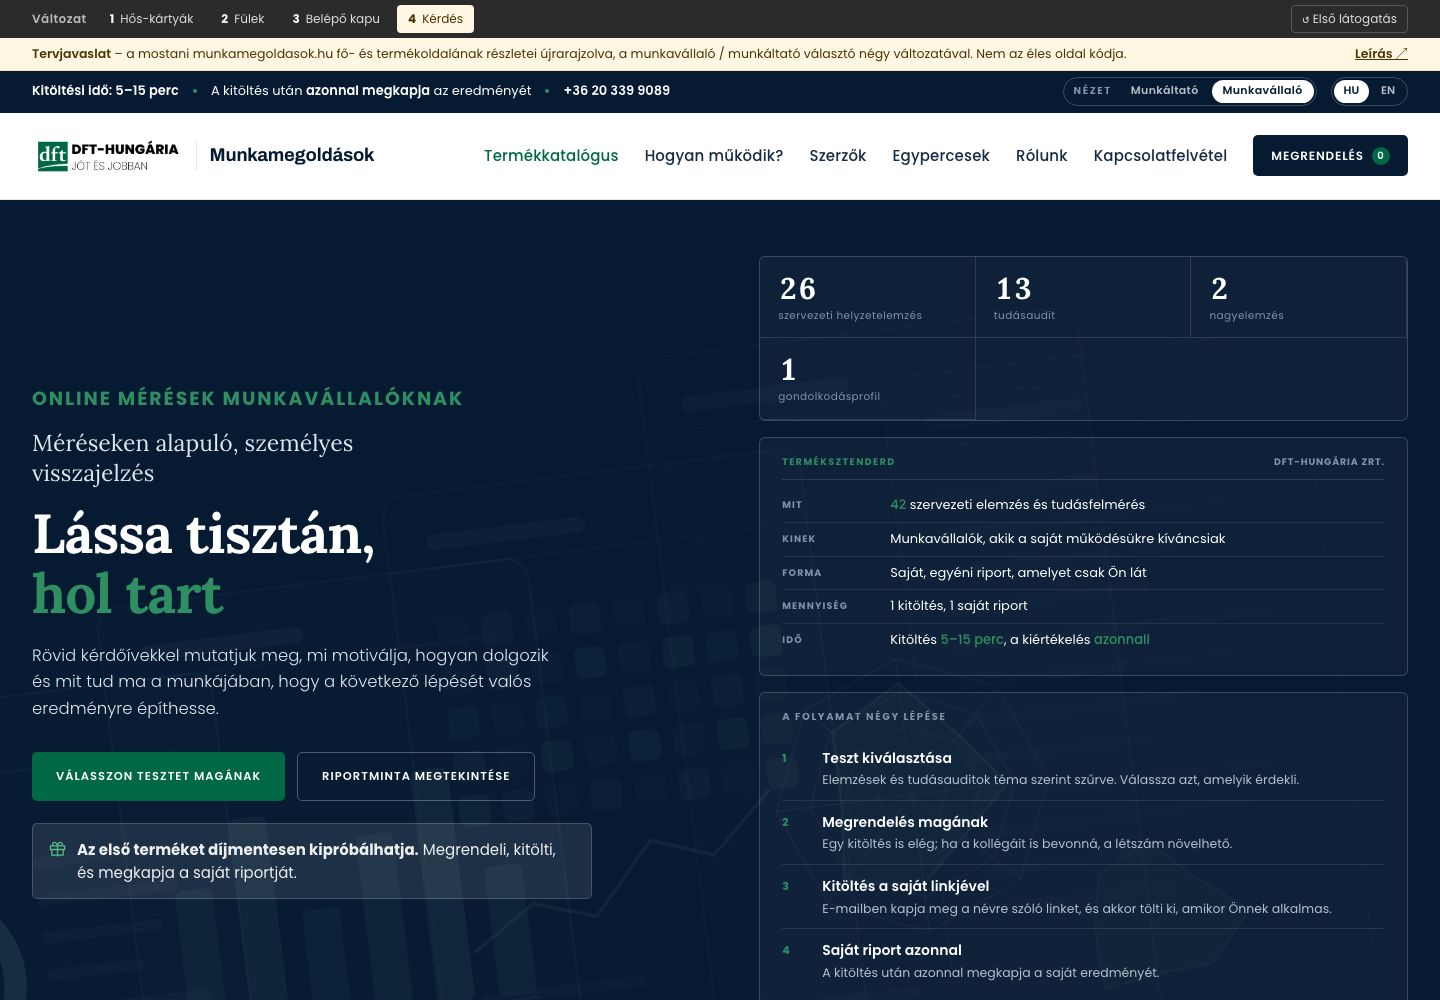
Task: Select variant 3 Belépő kapu tab
Action: click(336, 19)
